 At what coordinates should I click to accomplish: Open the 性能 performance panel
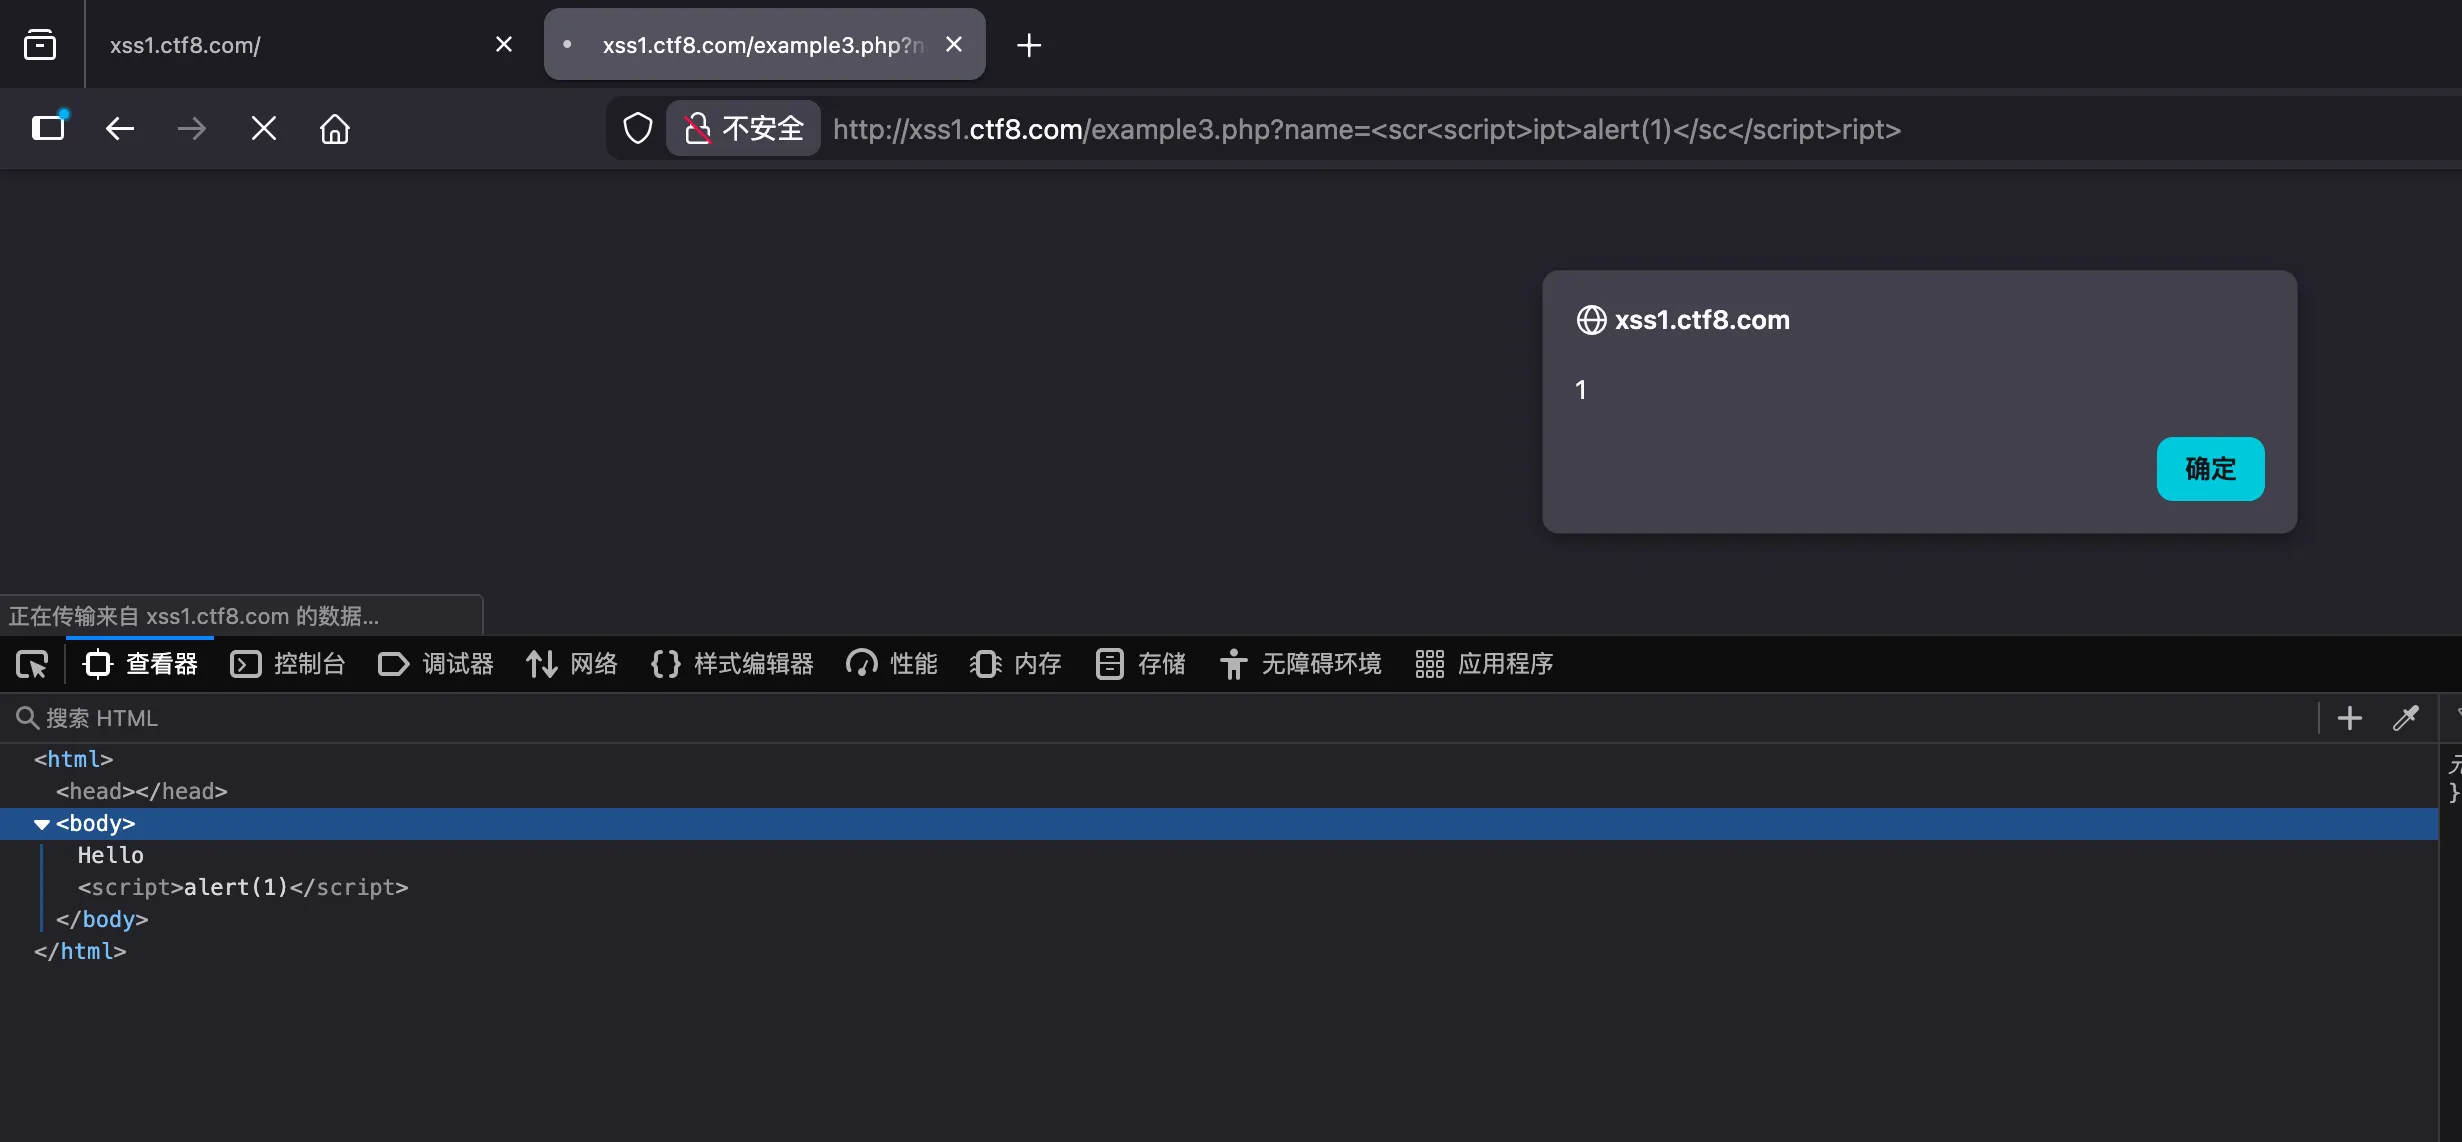pyautogui.click(x=892, y=664)
